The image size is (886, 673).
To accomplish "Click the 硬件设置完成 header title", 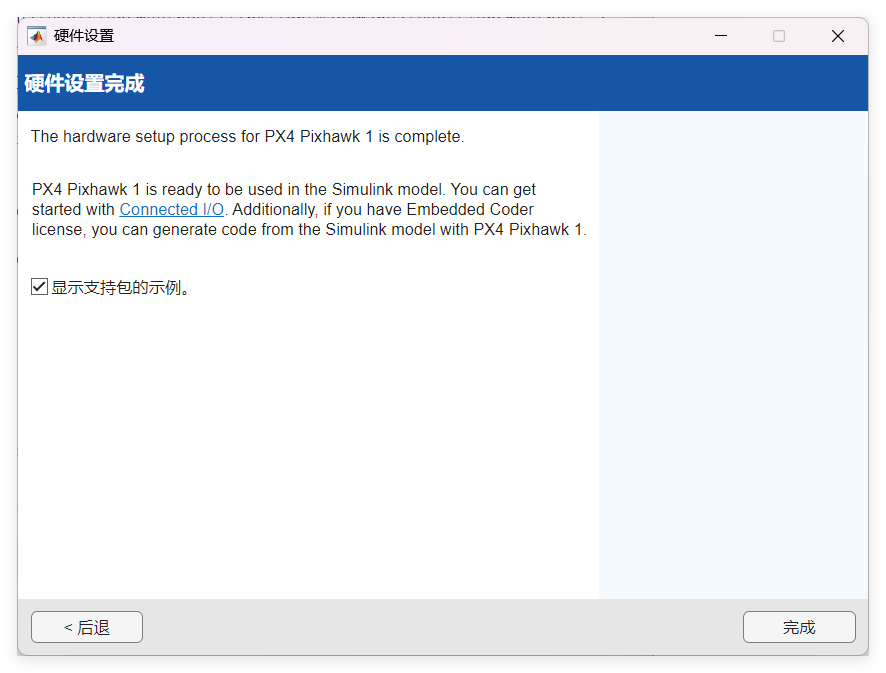I will pyautogui.click(x=84, y=83).
